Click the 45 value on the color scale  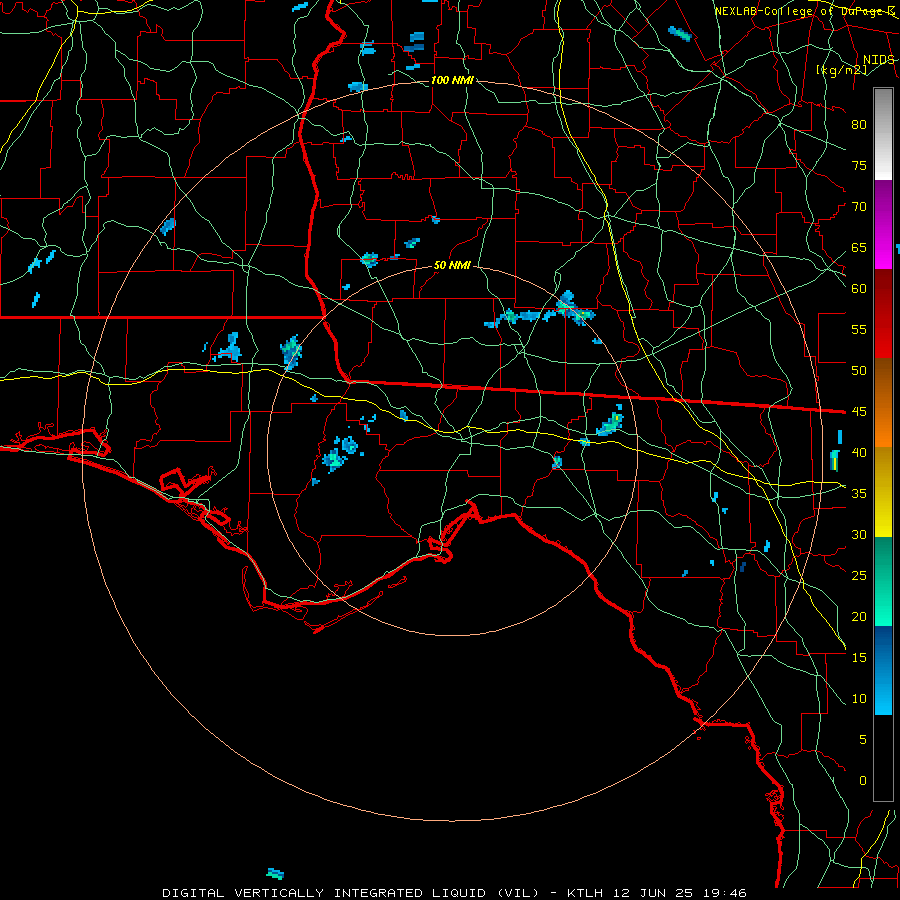[859, 412]
